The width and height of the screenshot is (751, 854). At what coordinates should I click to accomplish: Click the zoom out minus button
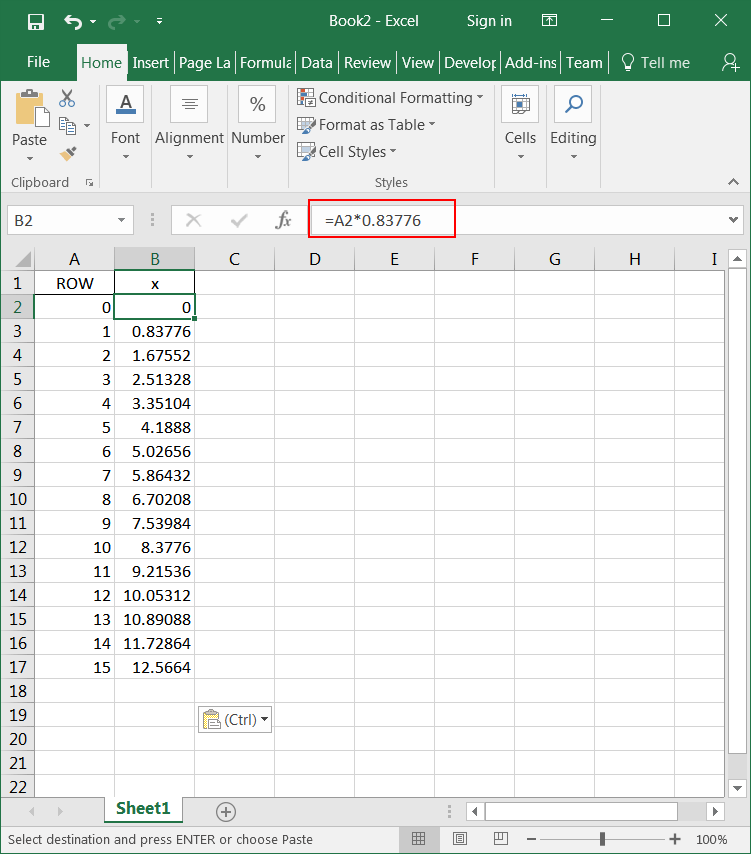tap(532, 839)
